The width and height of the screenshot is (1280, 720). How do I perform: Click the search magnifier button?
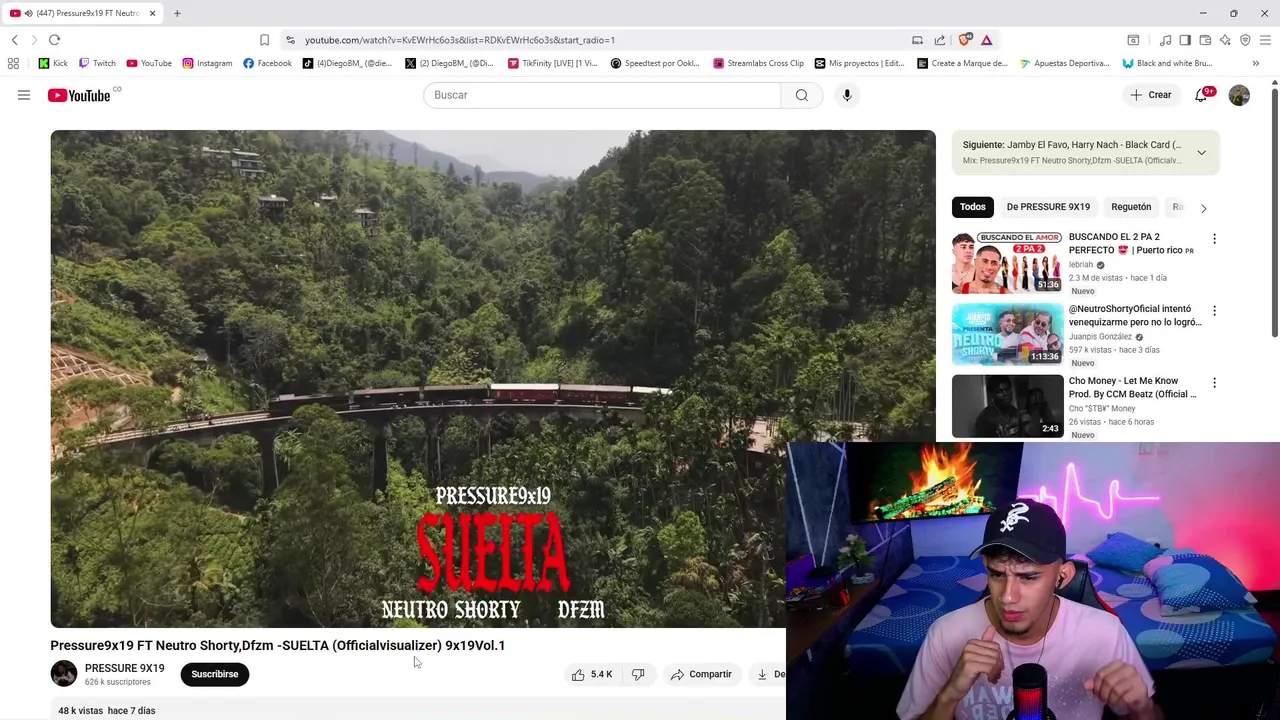801,95
